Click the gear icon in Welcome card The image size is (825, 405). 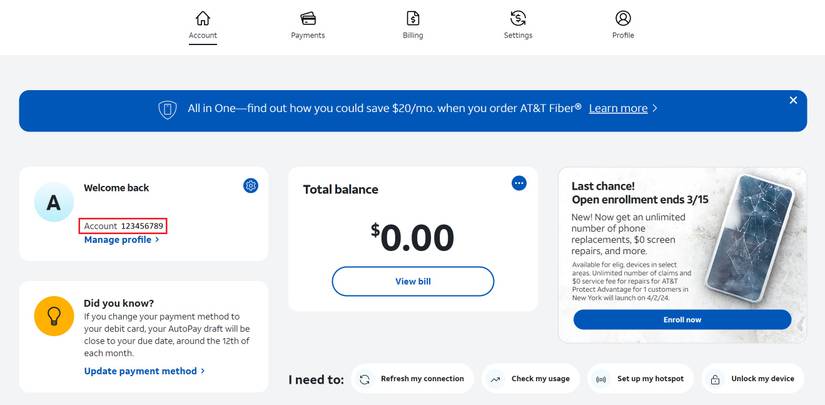(x=251, y=185)
